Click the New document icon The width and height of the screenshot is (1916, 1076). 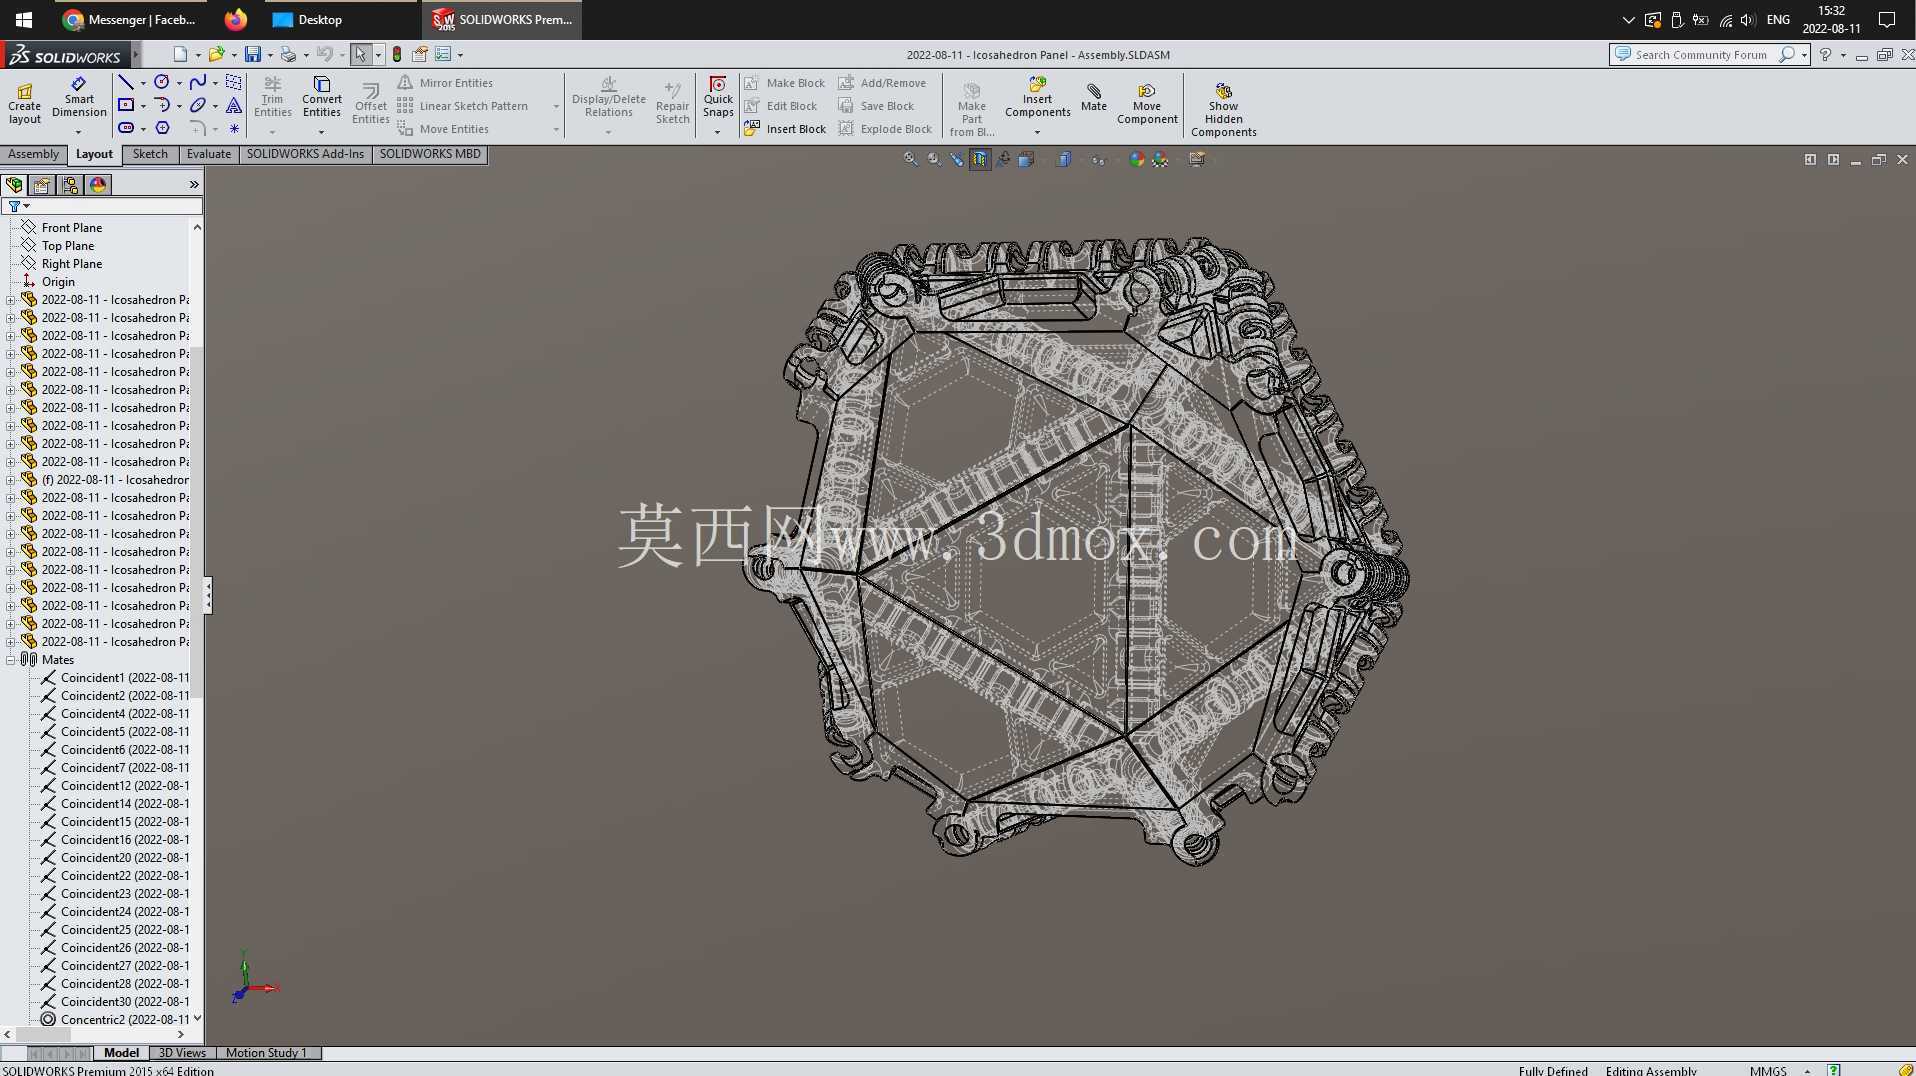(x=180, y=54)
